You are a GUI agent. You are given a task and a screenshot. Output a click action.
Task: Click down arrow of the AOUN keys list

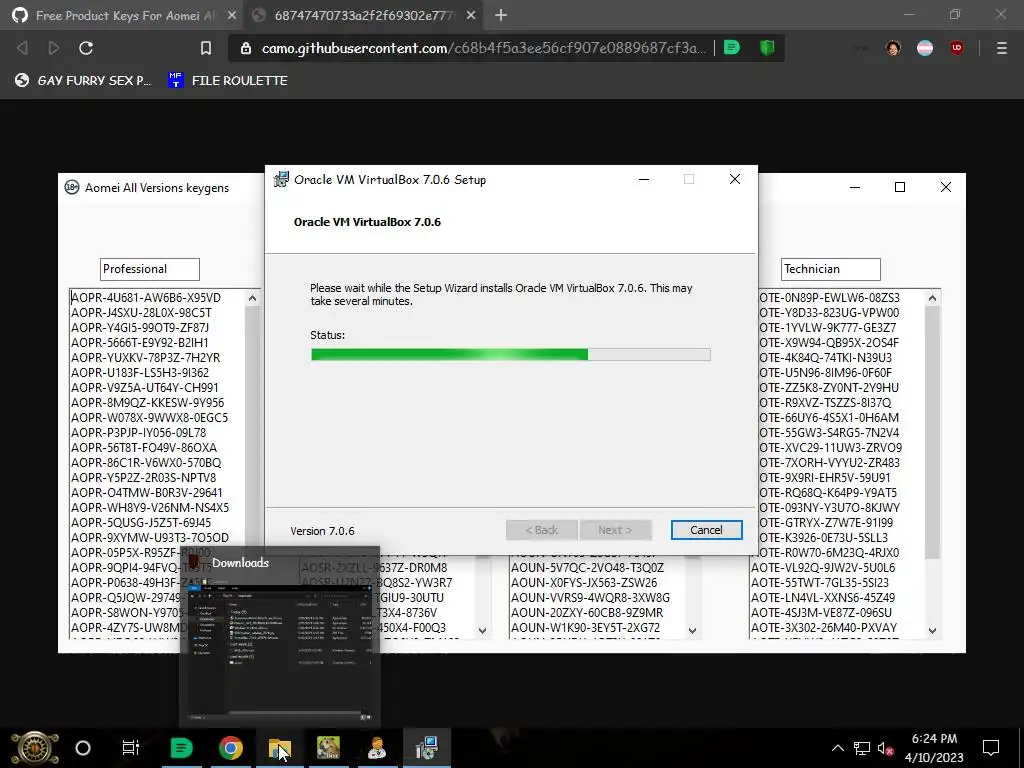tap(693, 631)
